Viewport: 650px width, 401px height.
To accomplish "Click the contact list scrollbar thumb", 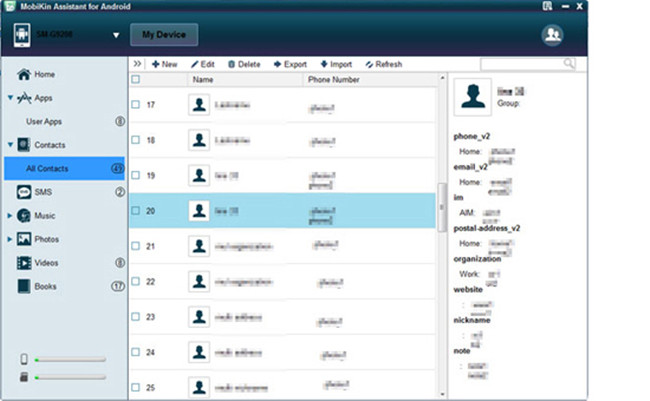I will click(442, 207).
